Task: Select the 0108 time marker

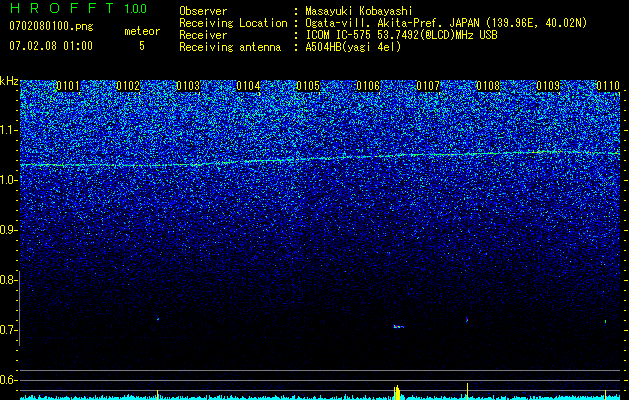Action: (x=488, y=86)
